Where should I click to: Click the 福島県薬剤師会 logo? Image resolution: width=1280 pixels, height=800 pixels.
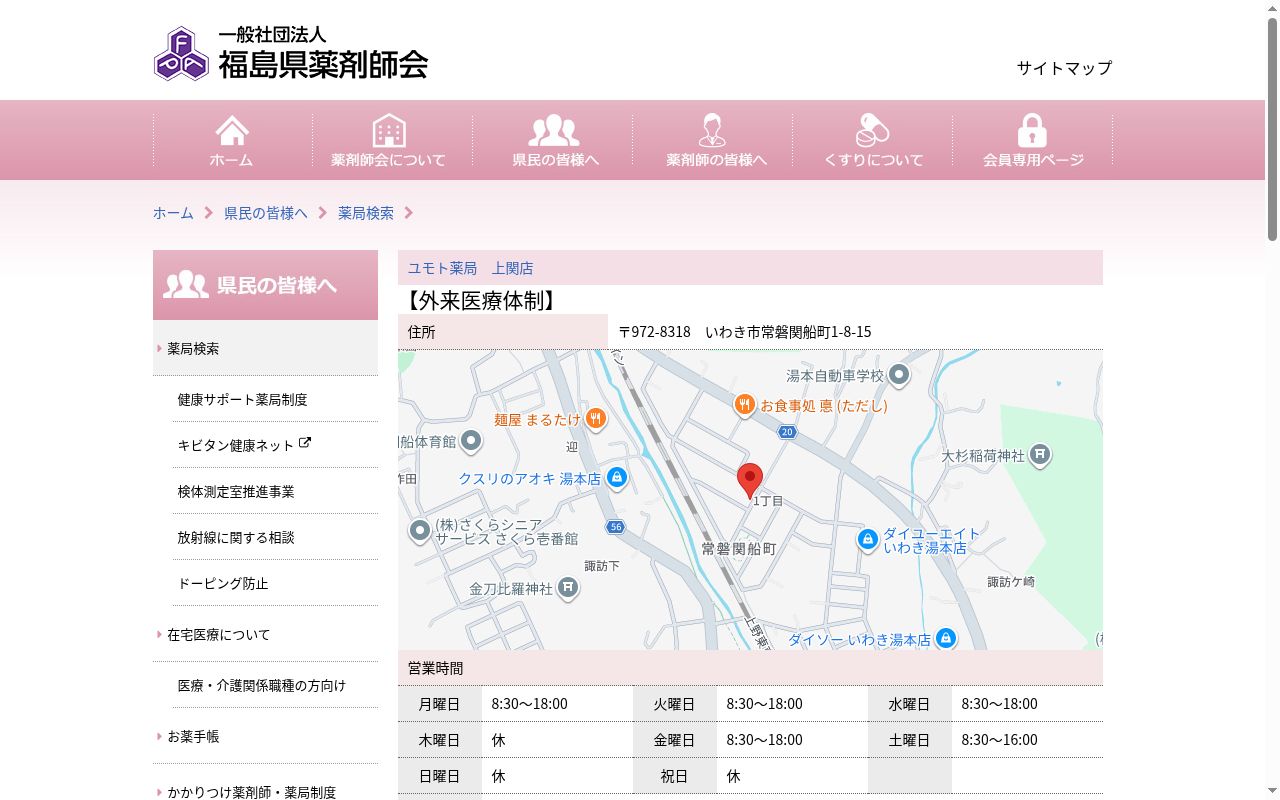click(x=291, y=54)
